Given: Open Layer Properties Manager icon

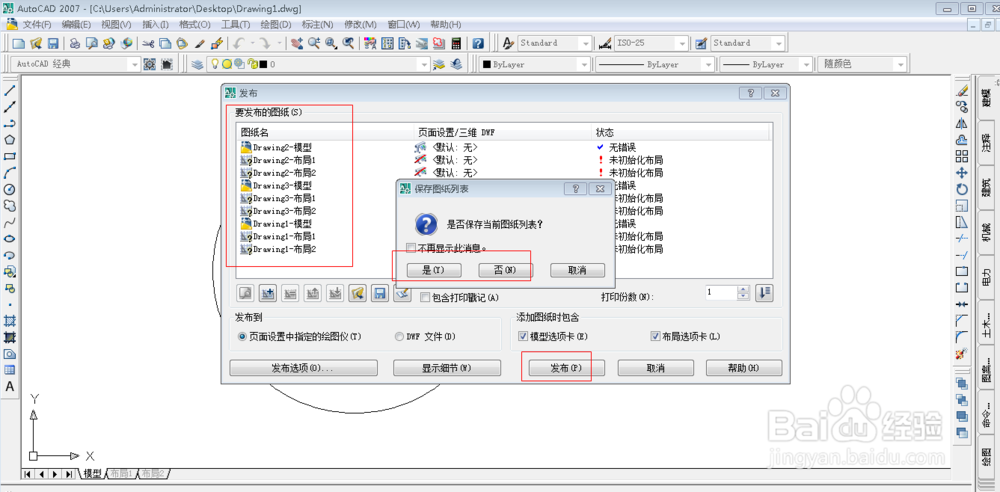Looking at the screenshot, I should (198, 64).
